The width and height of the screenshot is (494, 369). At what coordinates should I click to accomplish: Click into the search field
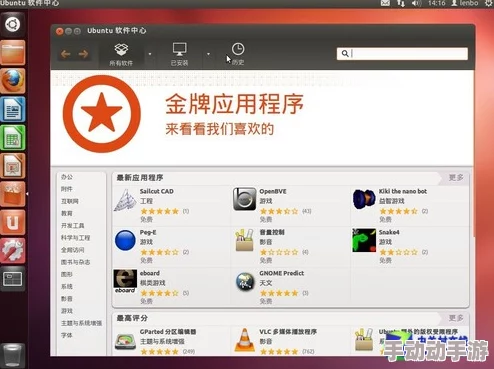402,53
